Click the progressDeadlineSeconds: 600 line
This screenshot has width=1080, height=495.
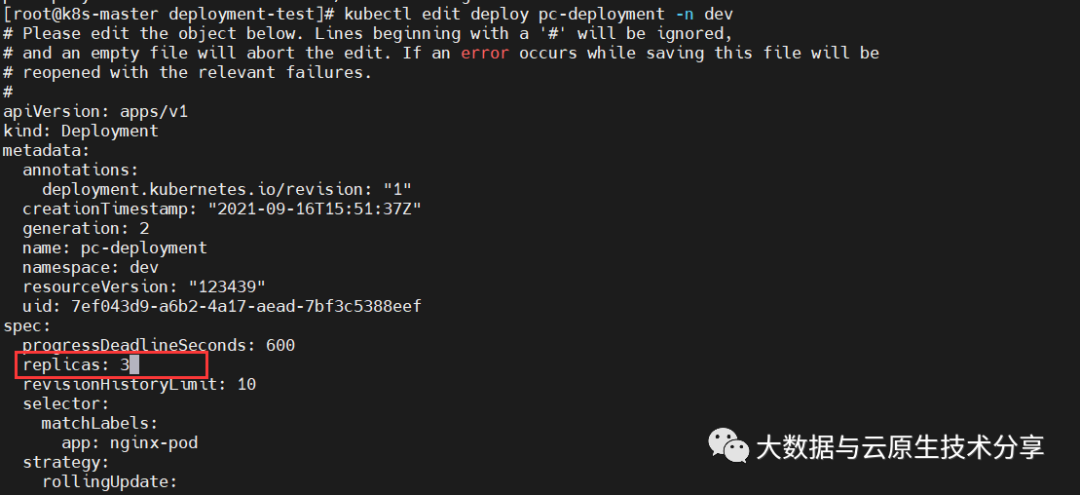158,345
